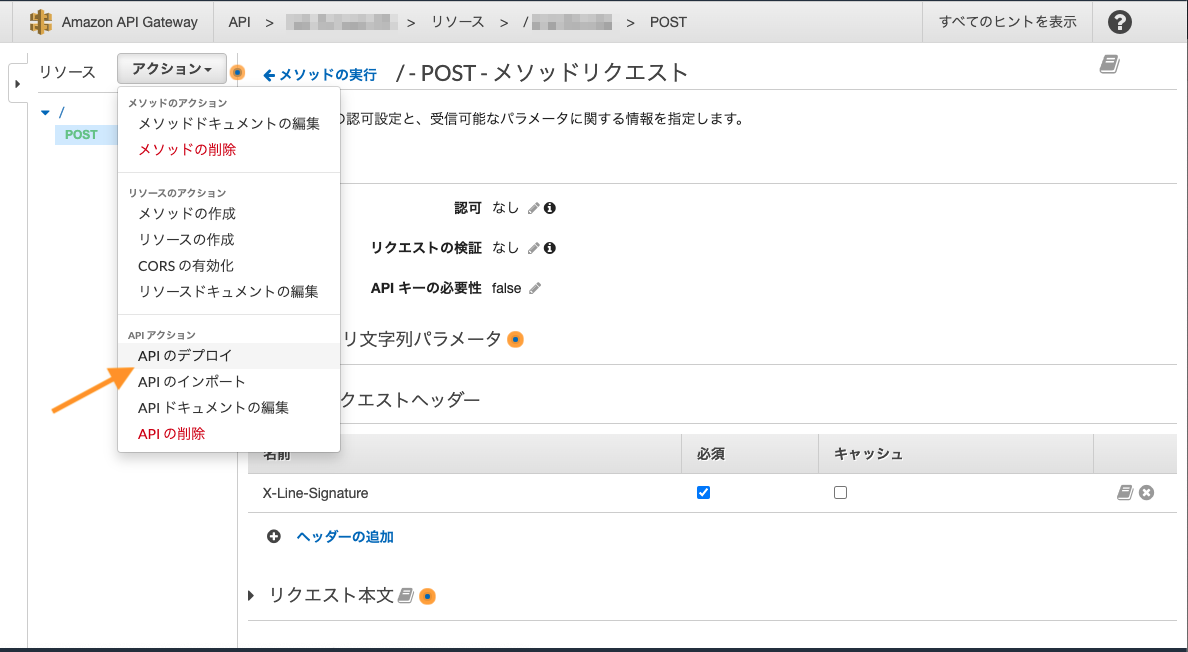This screenshot has width=1188, height=652.
Task: Open book icon beside リクエスト本文
Action: [405, 596]
